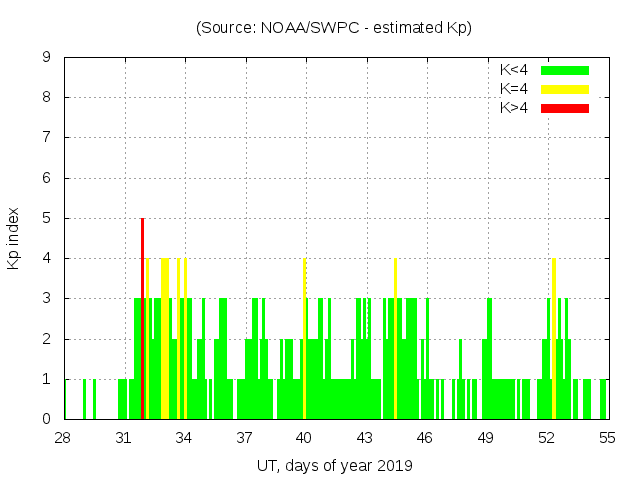Screen dimensions: 640x480
Task: Click the x-axis tick label 49
Action: 486,438
